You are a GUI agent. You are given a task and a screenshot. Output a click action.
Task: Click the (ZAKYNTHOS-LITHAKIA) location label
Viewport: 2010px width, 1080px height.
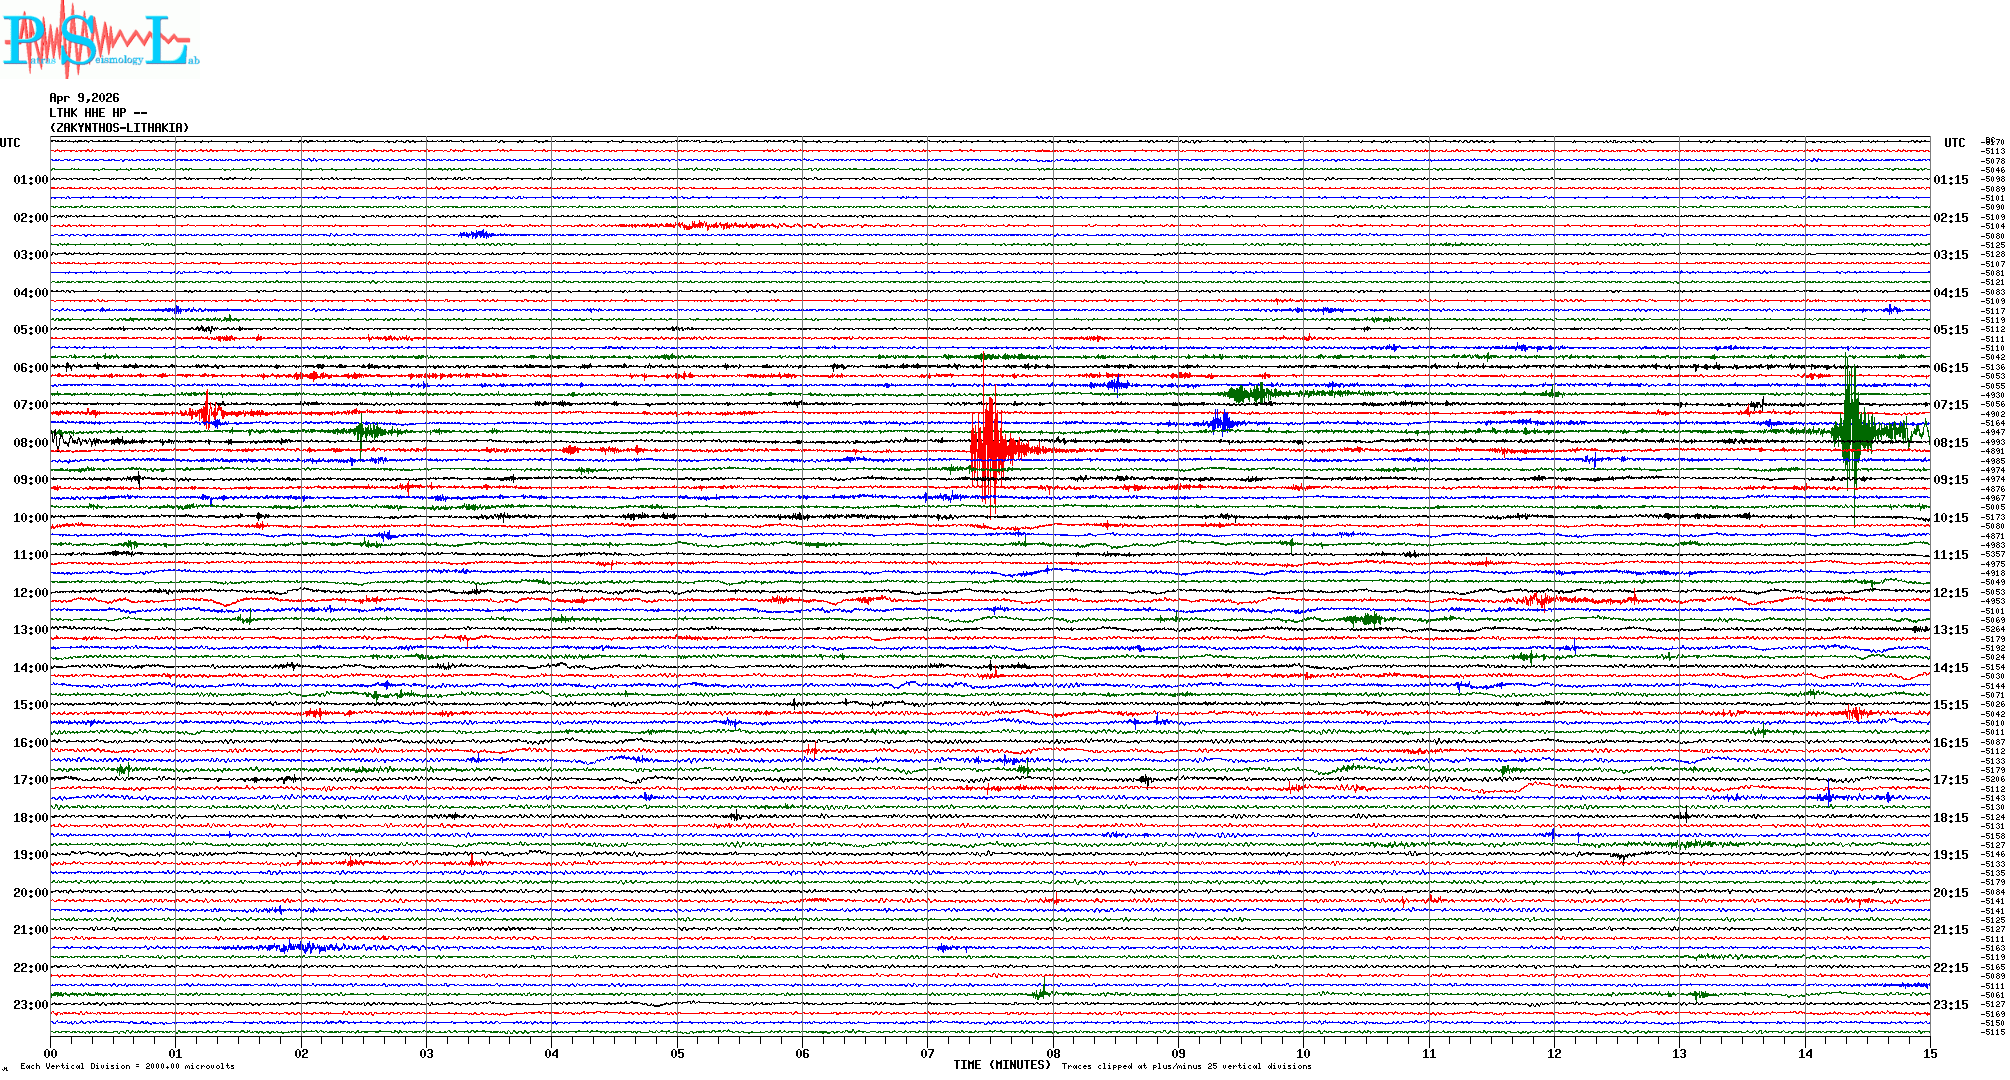(x=119, y=128)
